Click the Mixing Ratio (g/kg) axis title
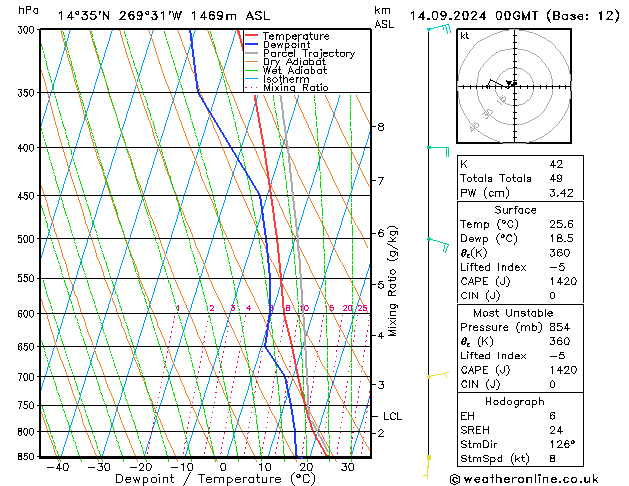 [x=393, y=281]
